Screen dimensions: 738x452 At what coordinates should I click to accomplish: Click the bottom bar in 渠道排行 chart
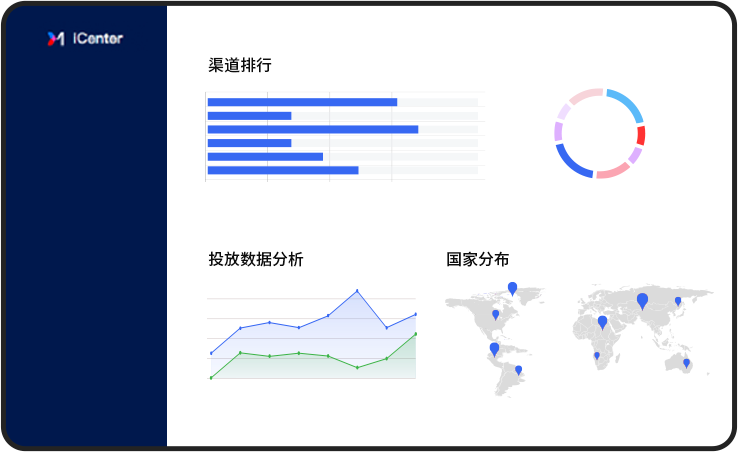tap(282, 170)
